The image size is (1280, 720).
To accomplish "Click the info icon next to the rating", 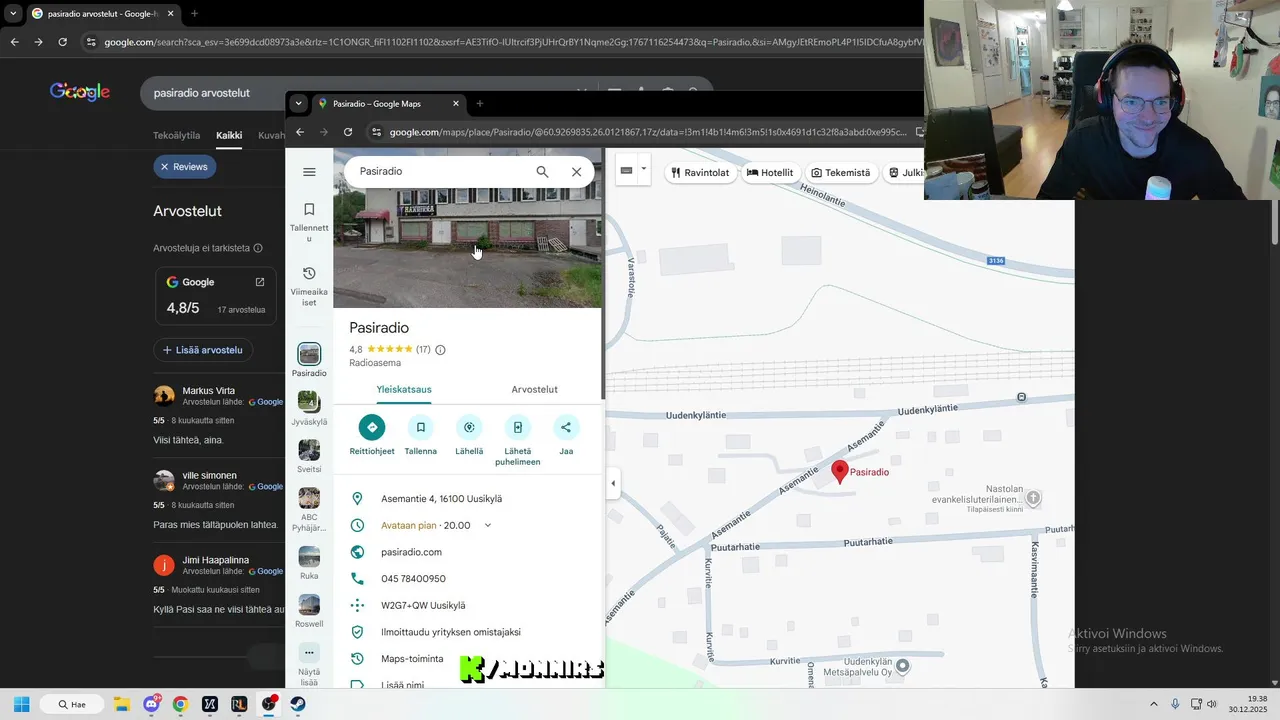I will coord(440,350).
